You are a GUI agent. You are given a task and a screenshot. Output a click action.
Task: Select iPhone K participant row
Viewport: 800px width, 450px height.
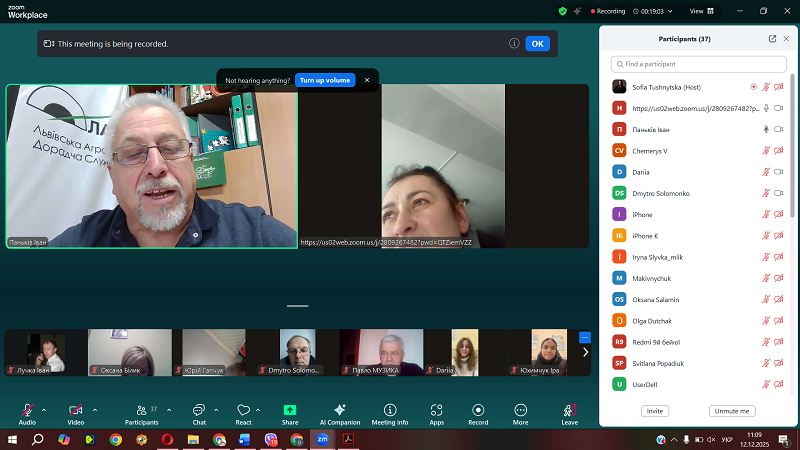click(698, 236)
